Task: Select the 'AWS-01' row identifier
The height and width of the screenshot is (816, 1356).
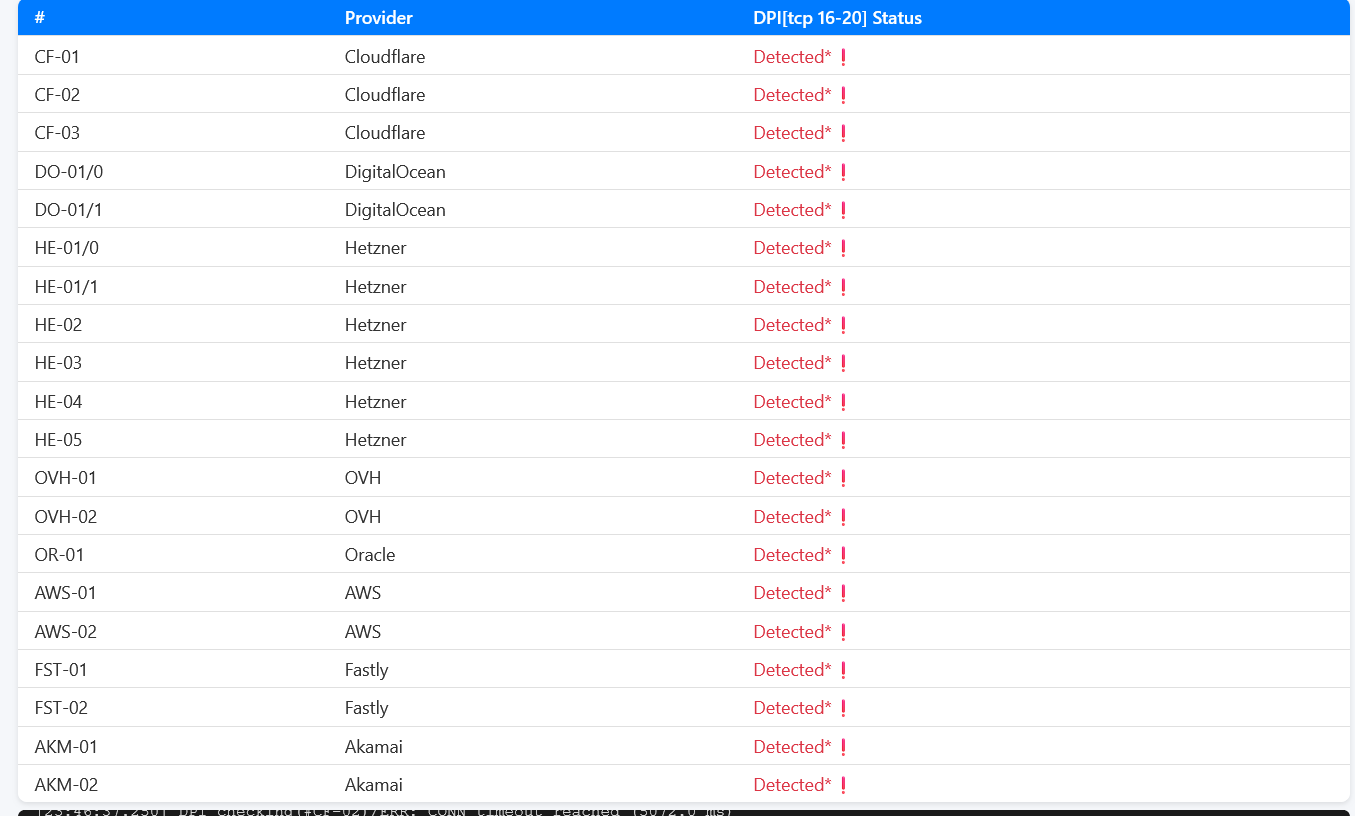Action: click(66, 593)
